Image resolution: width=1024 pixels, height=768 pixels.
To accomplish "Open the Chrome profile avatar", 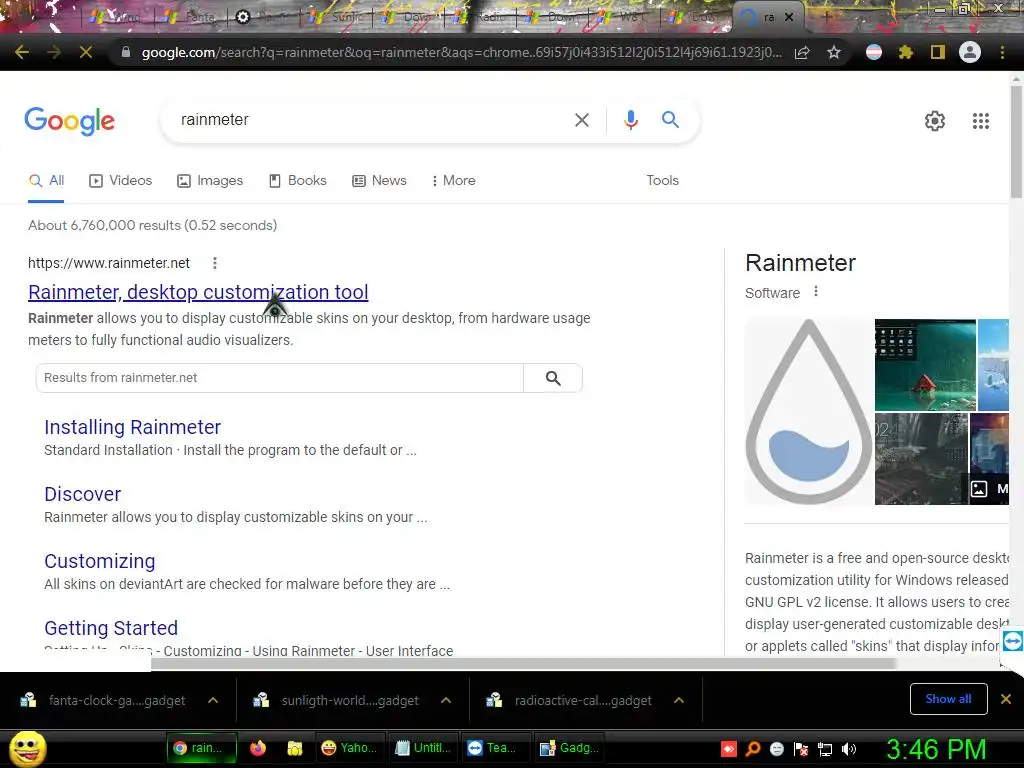I will (x=970, y=52).
